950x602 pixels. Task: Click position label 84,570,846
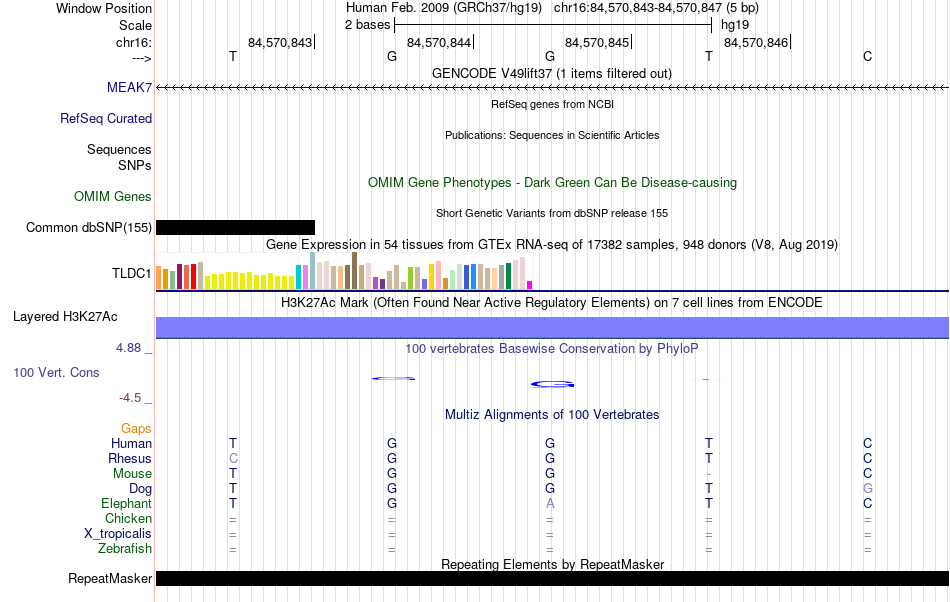coord(756,42)
